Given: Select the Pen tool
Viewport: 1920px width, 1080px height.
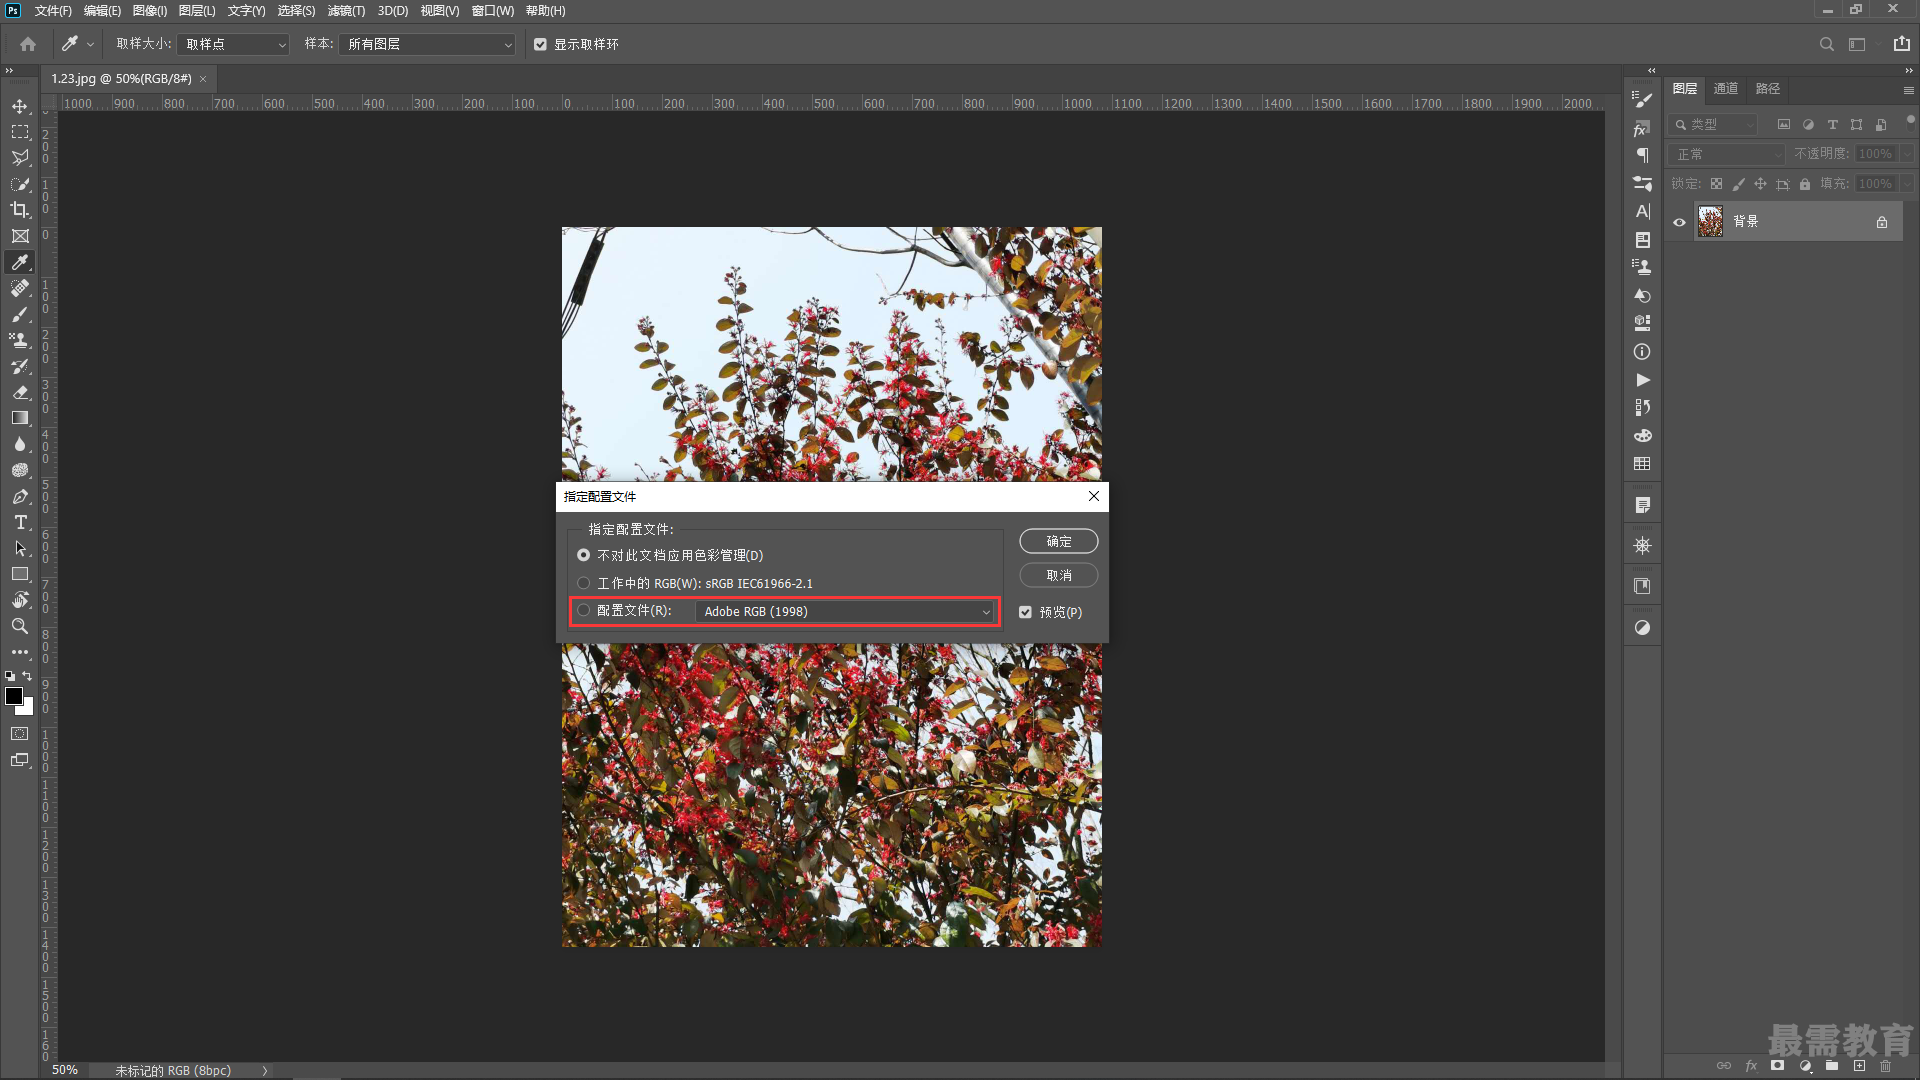Looking at the screenshot, I should pyautogui.click(x=20, y=496).
